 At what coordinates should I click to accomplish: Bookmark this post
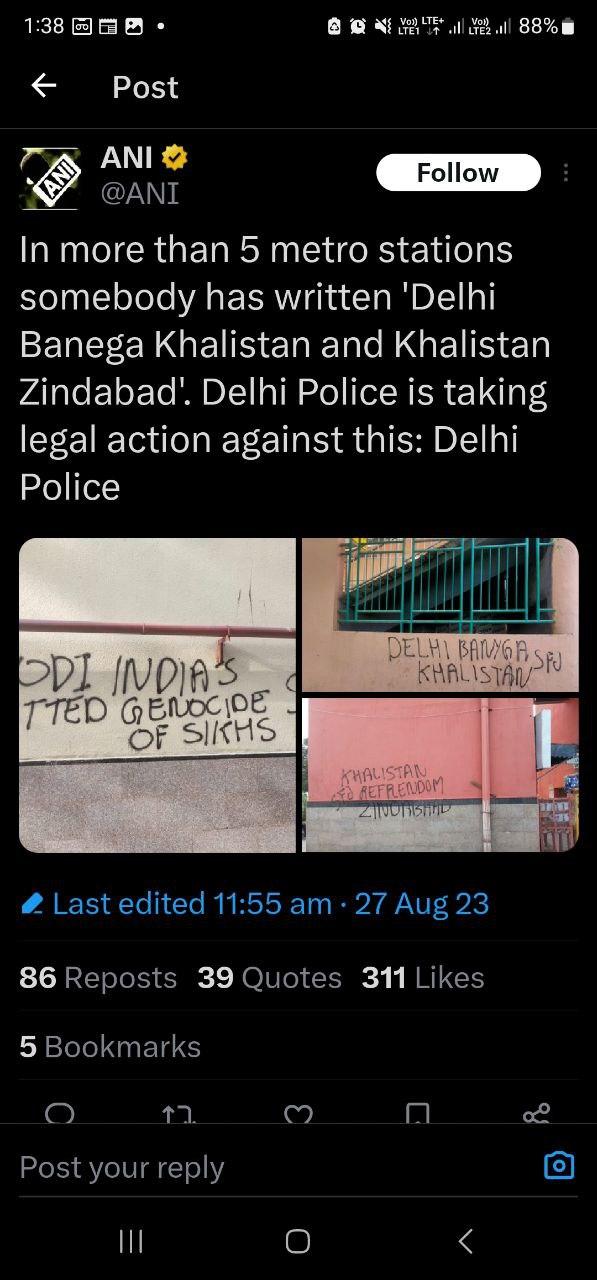click(x=418, y=1112)
